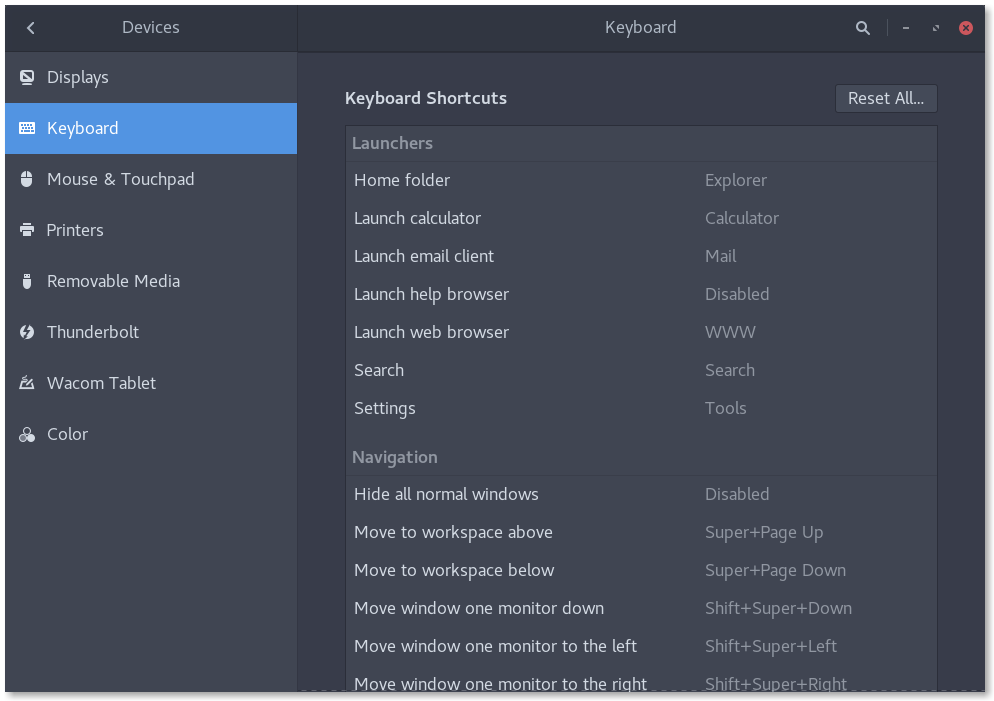Select Keyboard in the sidebar
The width and height of the screenshot is (994, 701).
click(151, 128)
